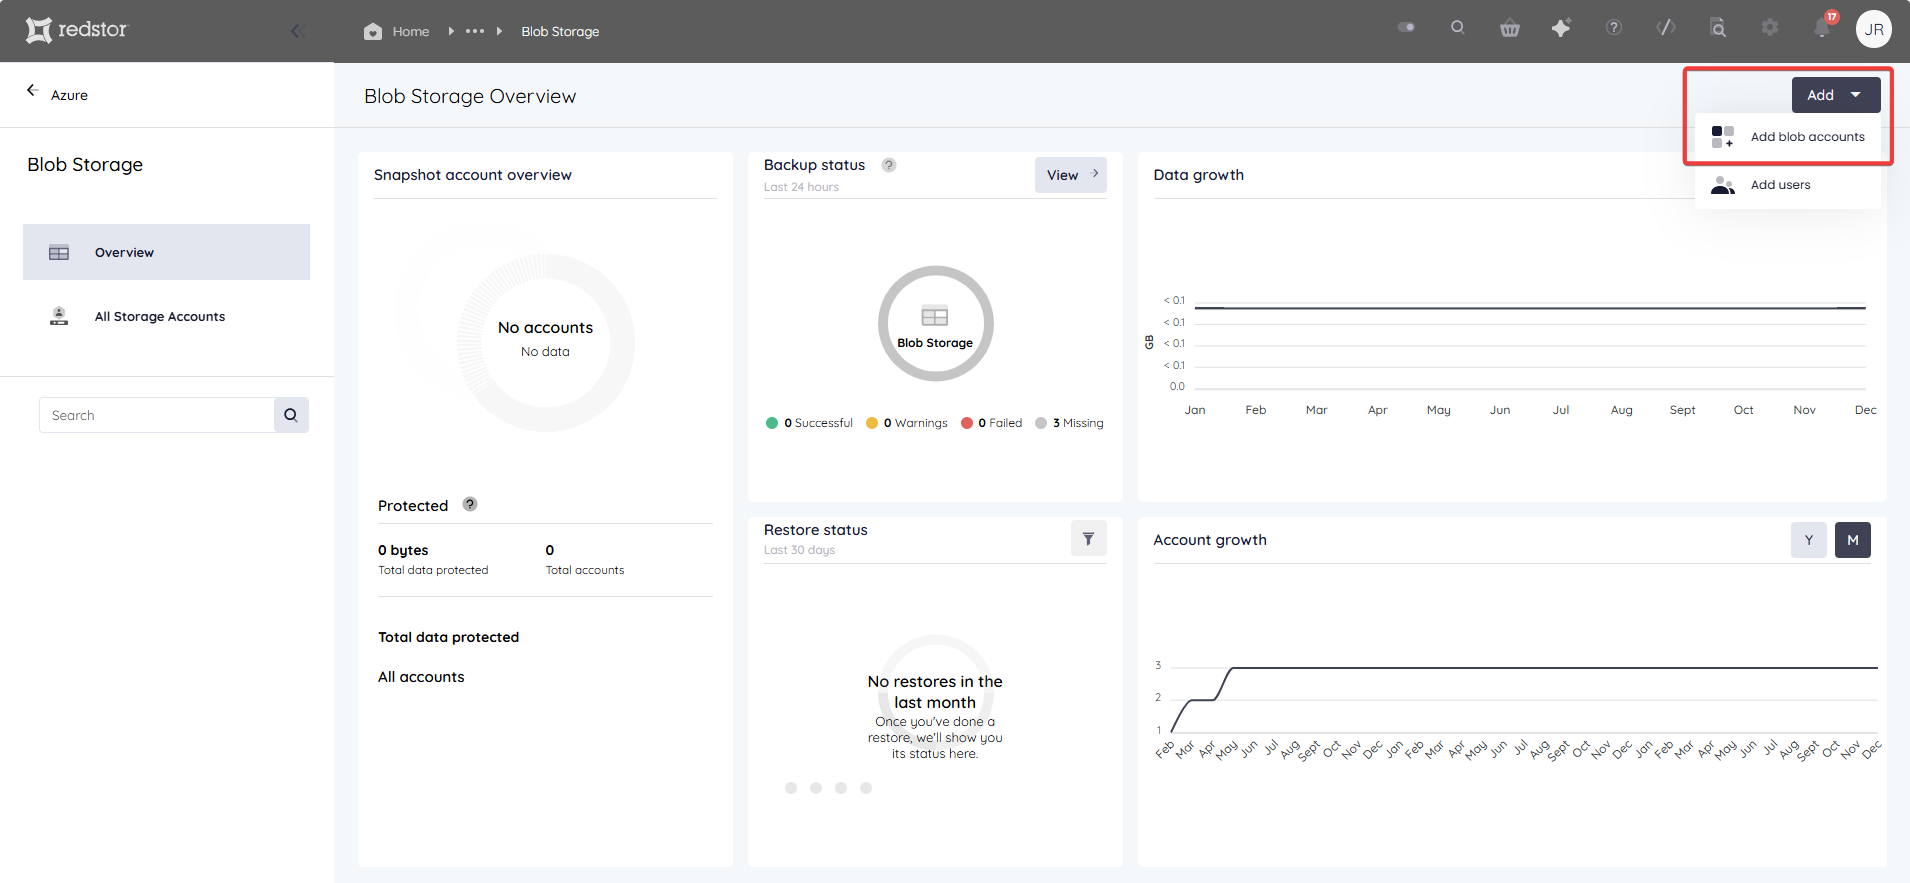Click the Protected help icon
The width and height of the screenshot is (1910, 883).
pos(470,505)
